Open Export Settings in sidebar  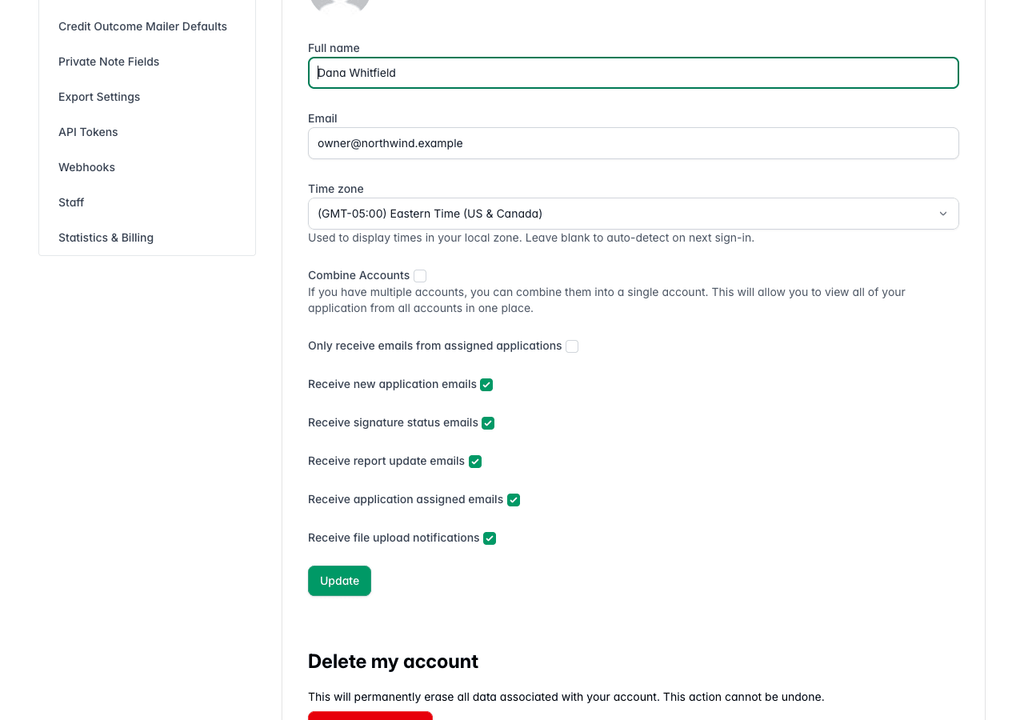pos(99,97)
